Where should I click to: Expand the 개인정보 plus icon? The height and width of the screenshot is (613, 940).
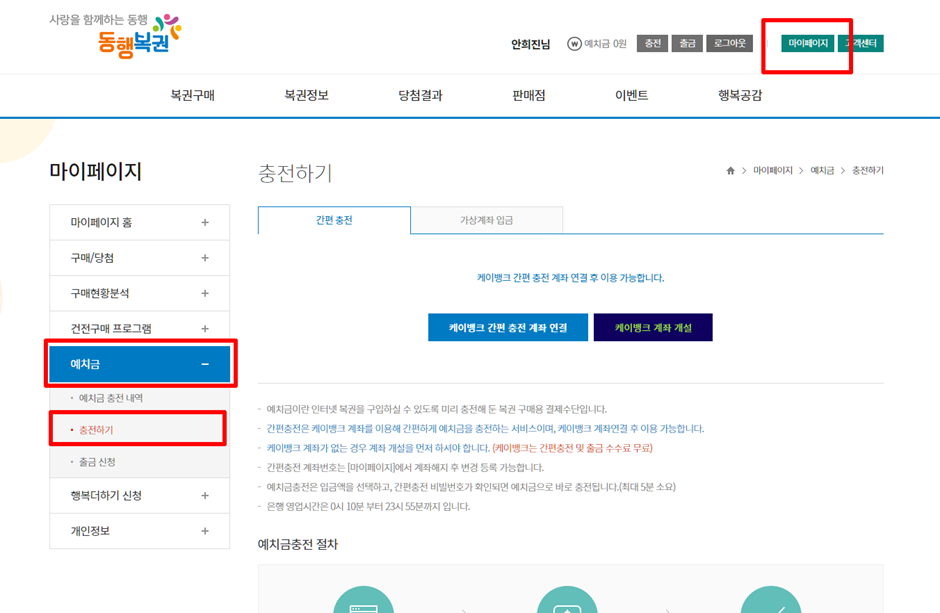[205, 531]
